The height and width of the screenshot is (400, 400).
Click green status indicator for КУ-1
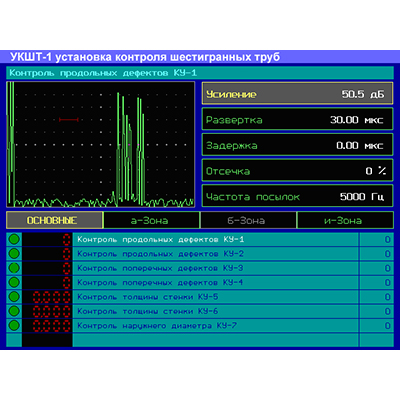coord(14,239)
